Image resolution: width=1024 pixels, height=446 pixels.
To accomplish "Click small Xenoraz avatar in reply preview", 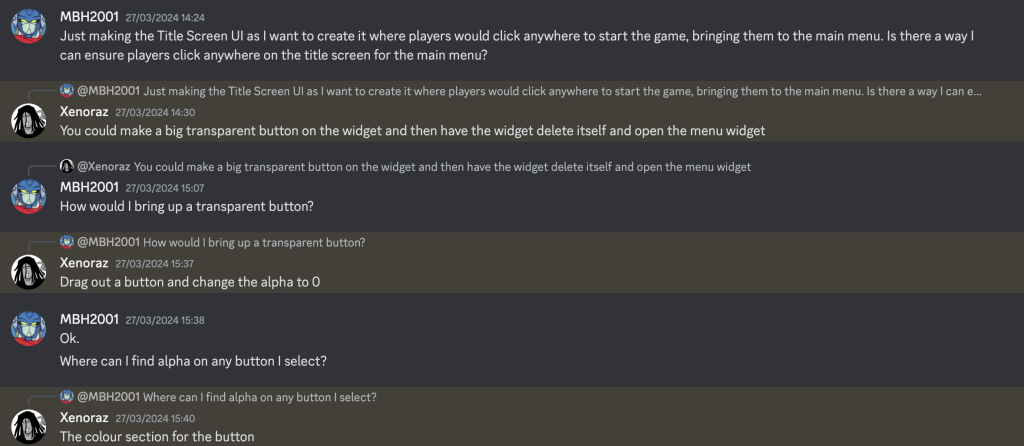I will click(67, 166).
